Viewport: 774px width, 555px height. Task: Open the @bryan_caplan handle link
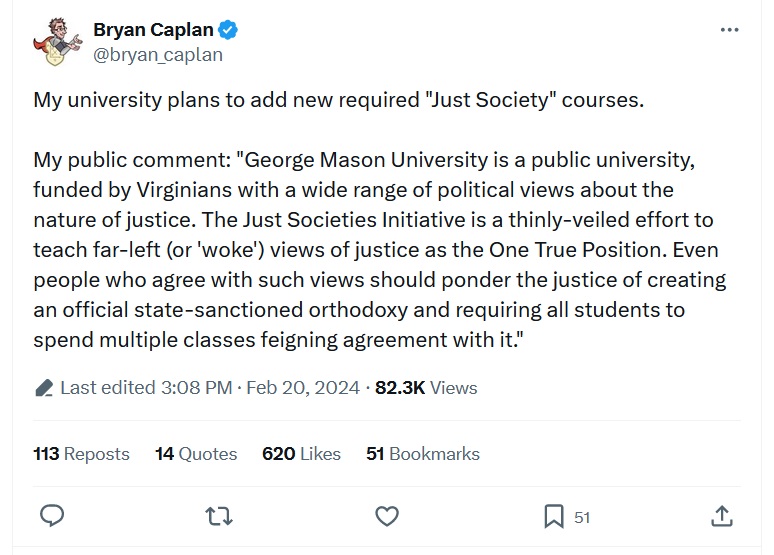coord(157,55)
